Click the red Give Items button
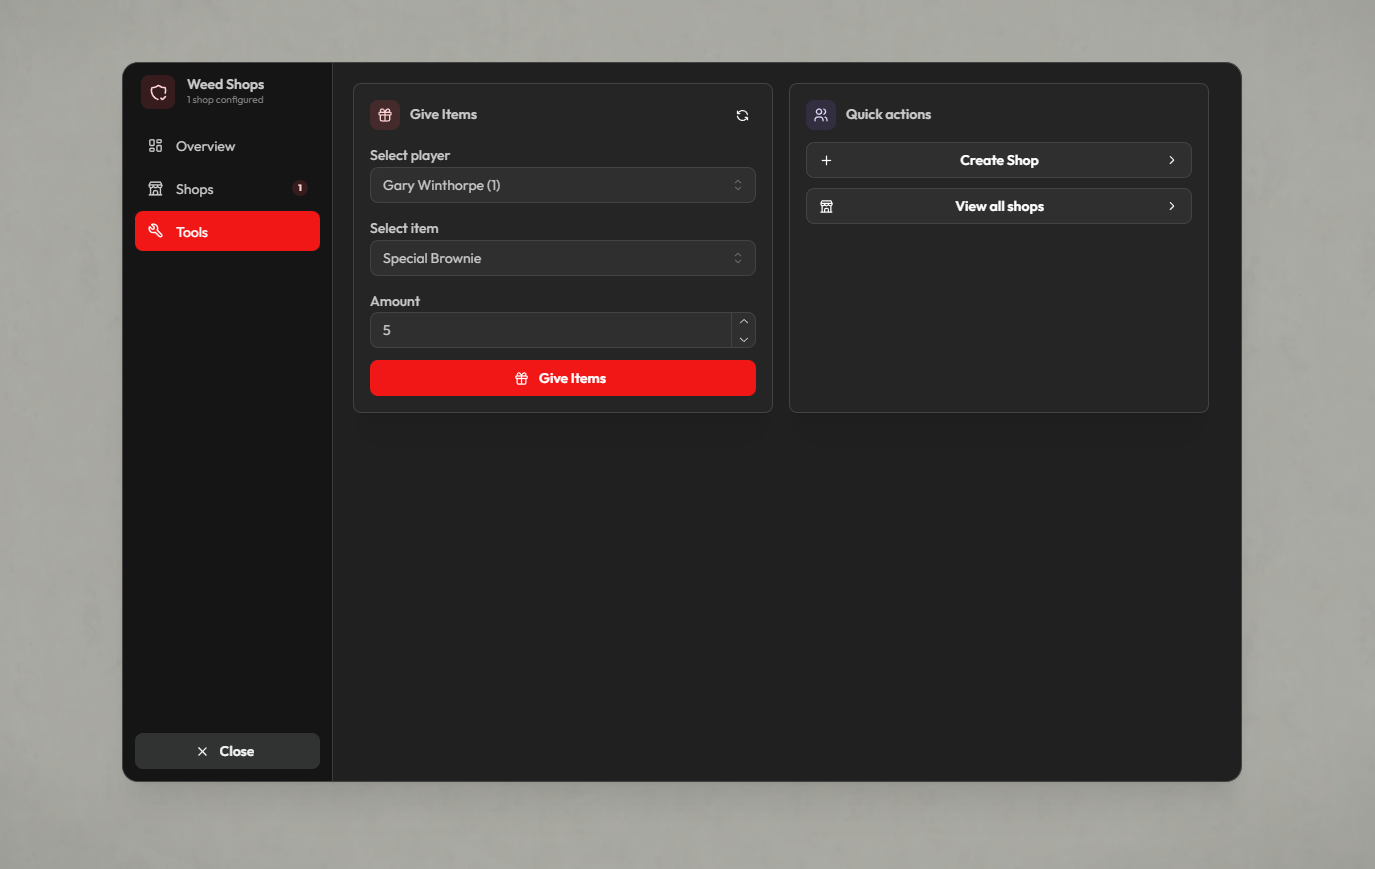Image resolution: width=1375 pixels, height=869 pixels. [563, 378]
